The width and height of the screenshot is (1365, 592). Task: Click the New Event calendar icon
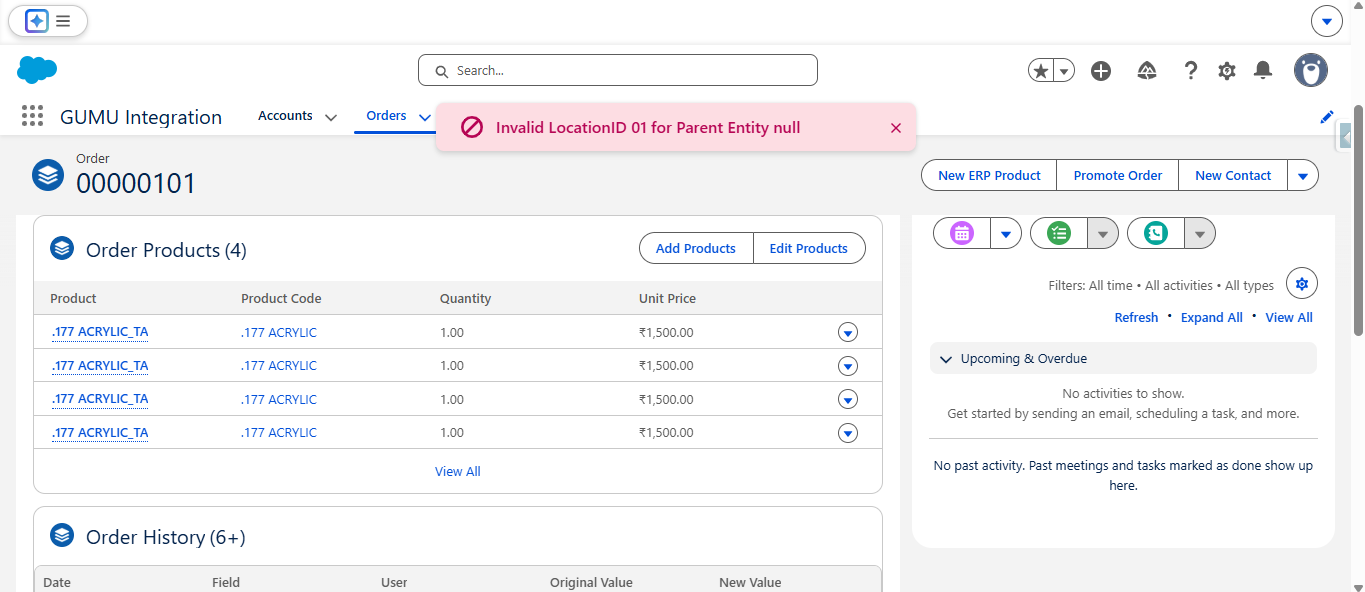(x=962, y=233)
